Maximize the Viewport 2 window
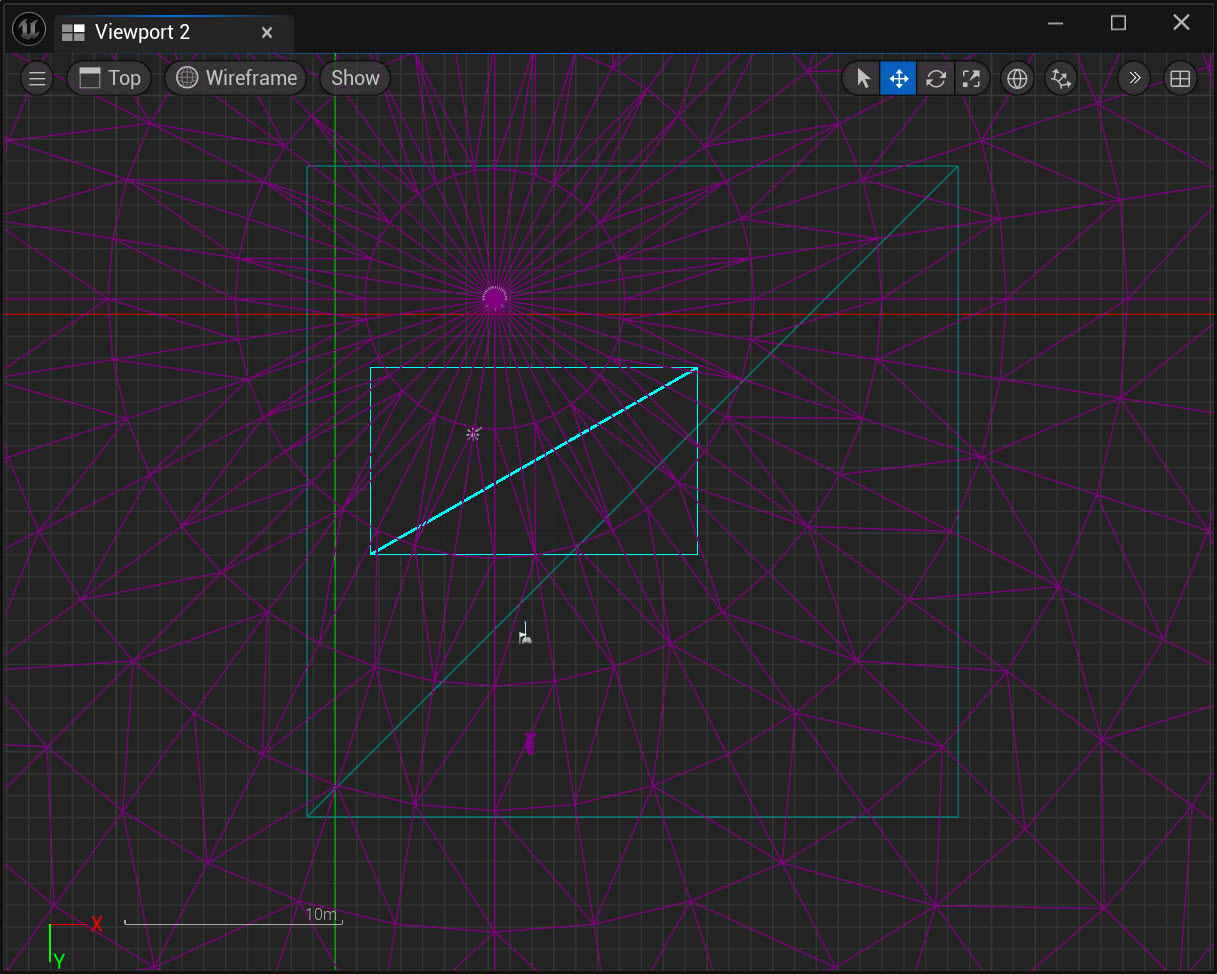The height and width of the screenshot is (974, 1217). 1119,23
